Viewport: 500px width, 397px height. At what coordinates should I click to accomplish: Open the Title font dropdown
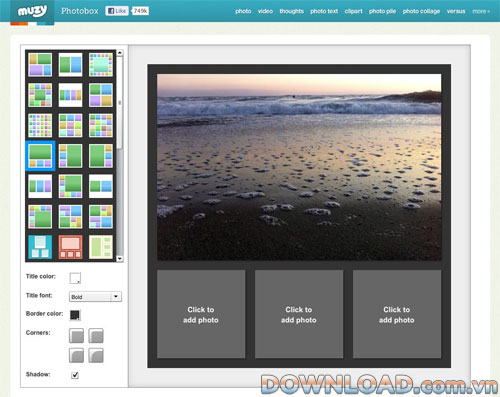[x=95, y=297]
